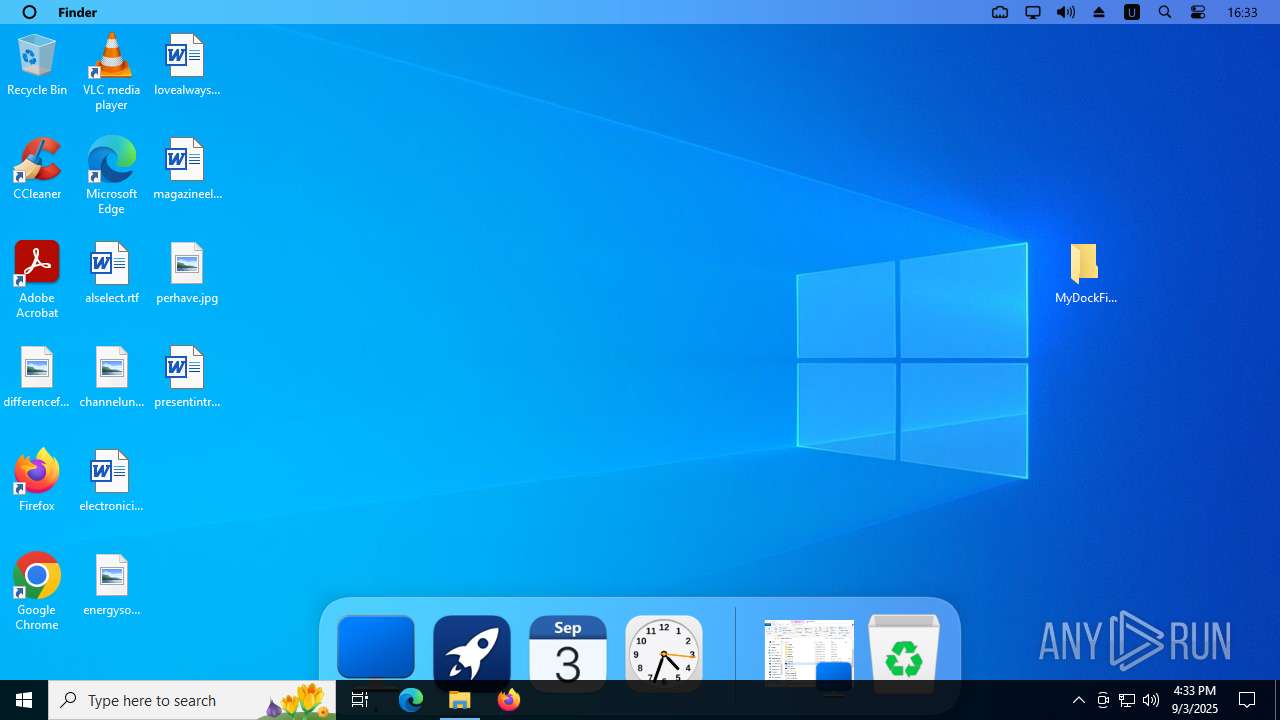Open Microsoft Edge from the taskbar

411,700
